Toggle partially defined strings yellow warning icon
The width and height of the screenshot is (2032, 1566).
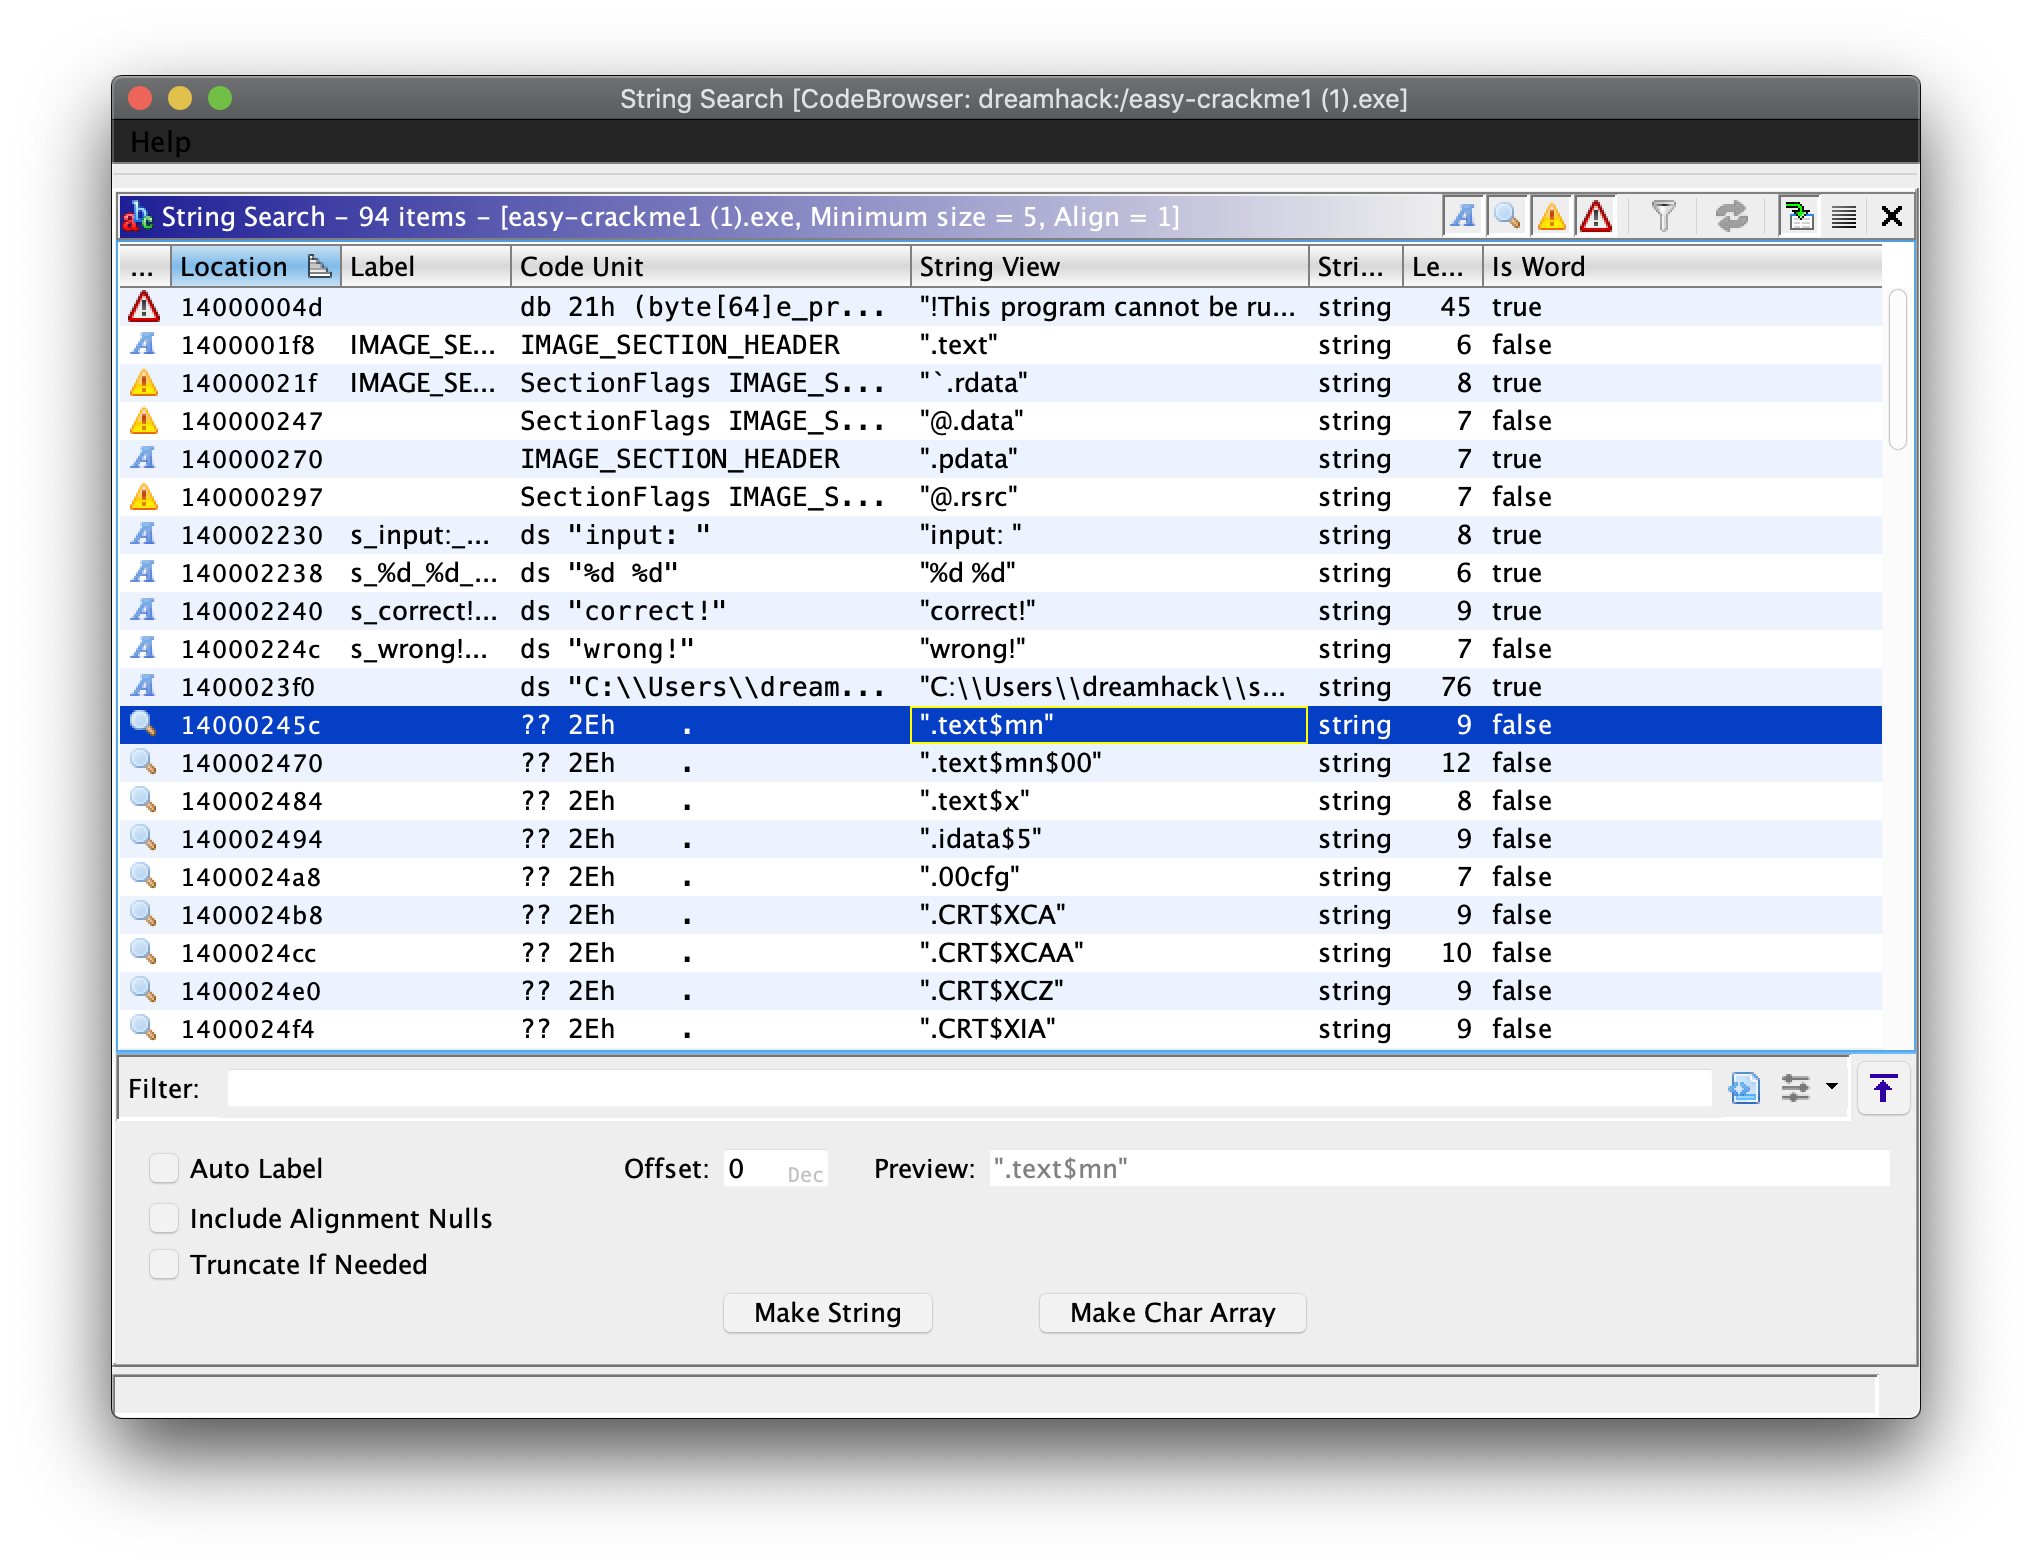1551,216
